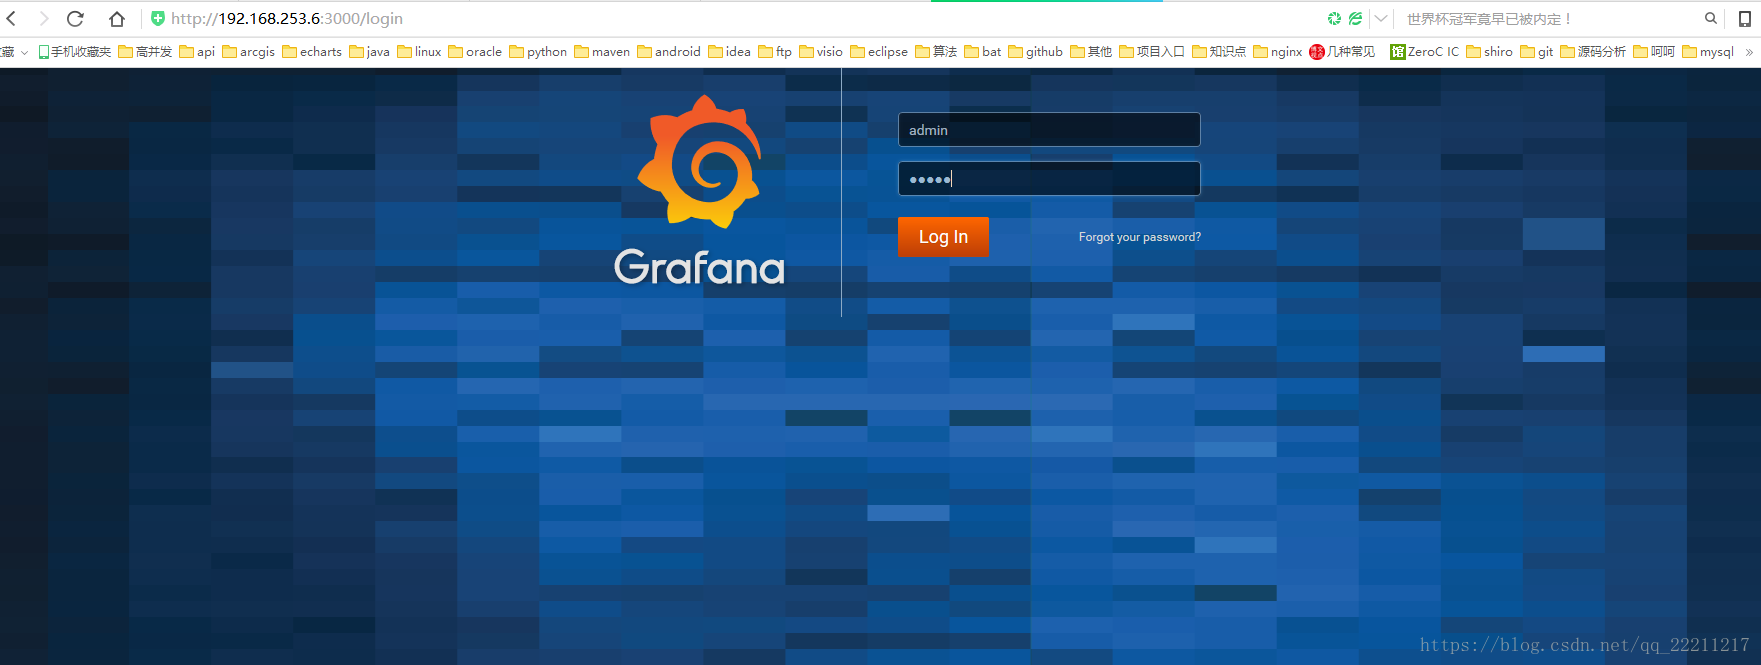Image resolution: width=1761 pixels, height=665 pixels.
Task: Open the 手机收藏夹 mobile bookmarks
Action: (x=75, y=52)
